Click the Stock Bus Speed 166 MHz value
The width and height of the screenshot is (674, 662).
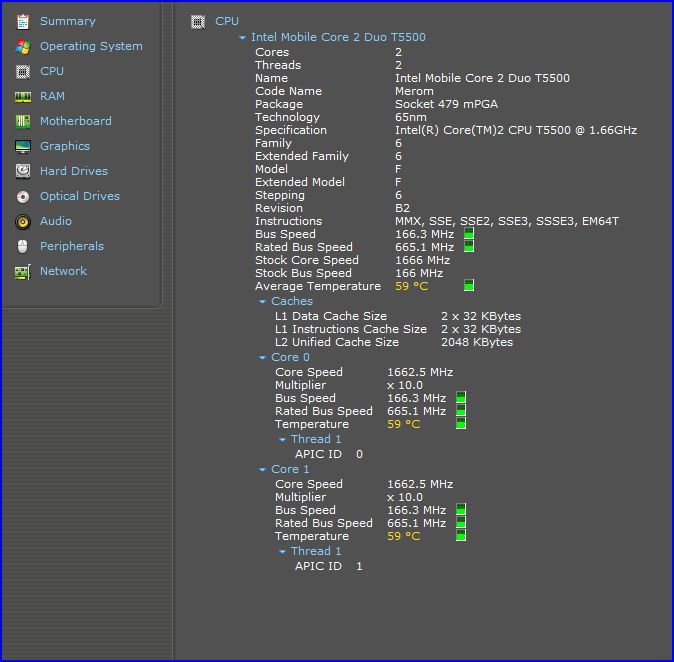[419, 273]
